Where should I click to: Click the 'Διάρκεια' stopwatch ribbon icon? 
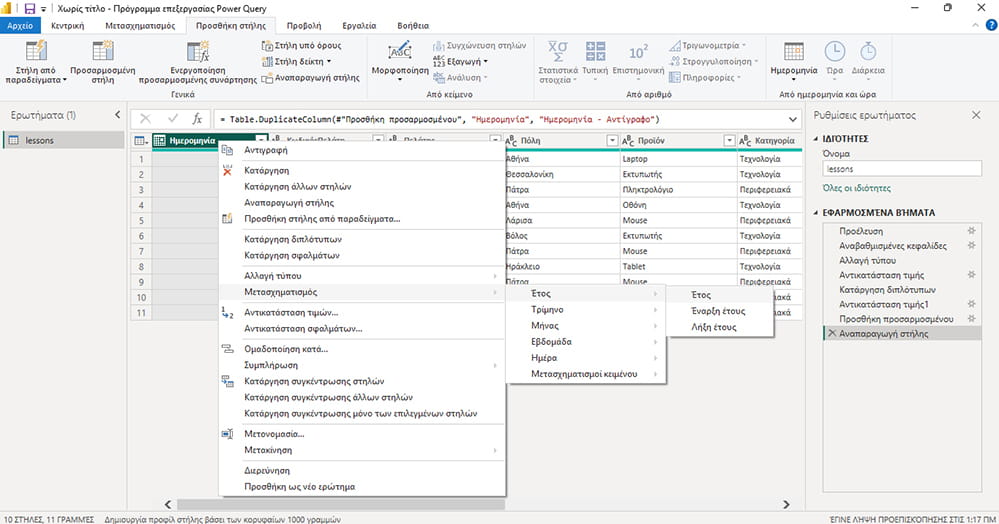point(868,51)
